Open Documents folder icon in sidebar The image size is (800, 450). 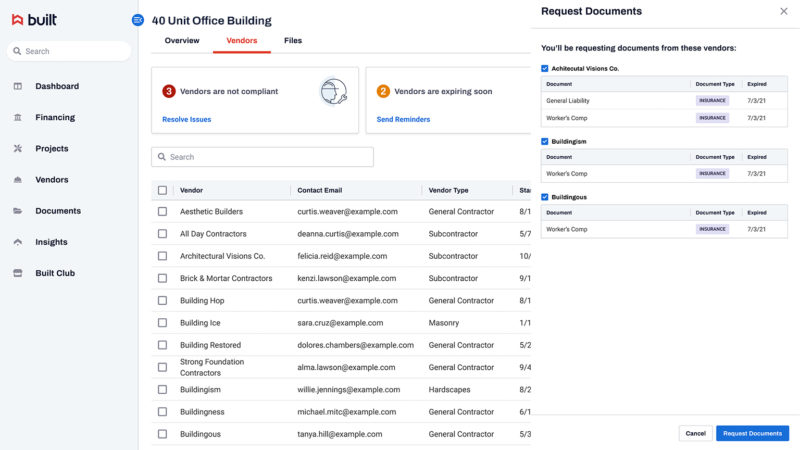click(18, 211)
